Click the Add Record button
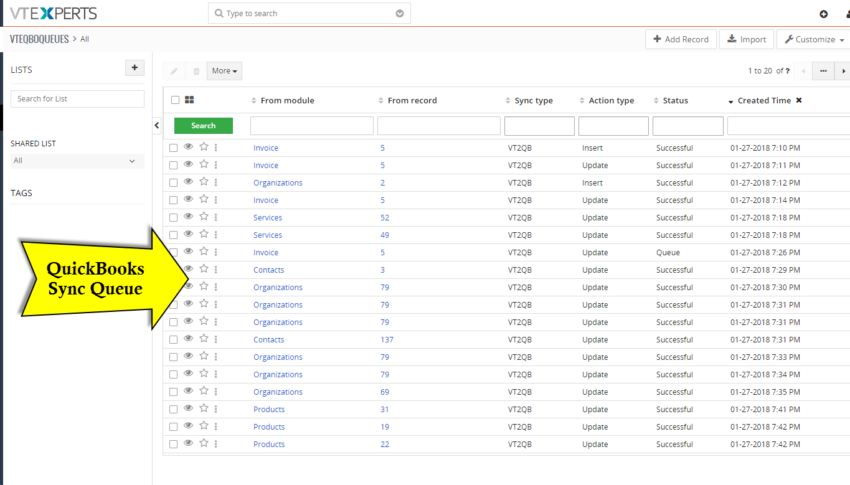850x485 pixels. pos(681,40)
